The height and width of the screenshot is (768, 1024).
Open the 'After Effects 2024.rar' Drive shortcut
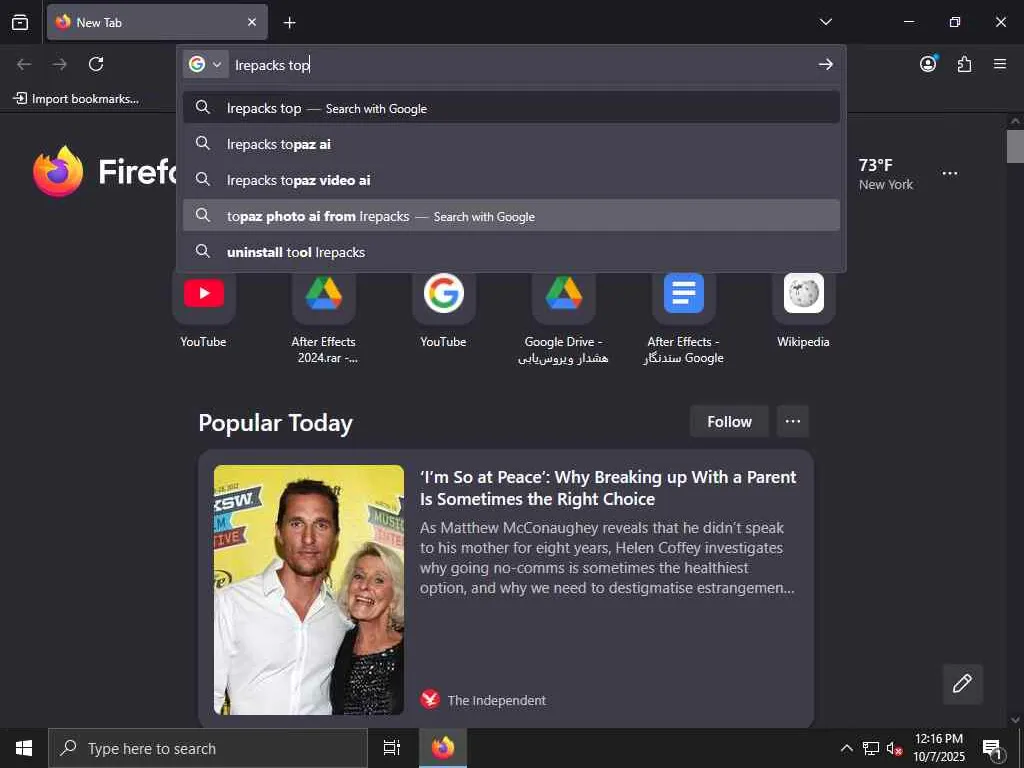324,318
